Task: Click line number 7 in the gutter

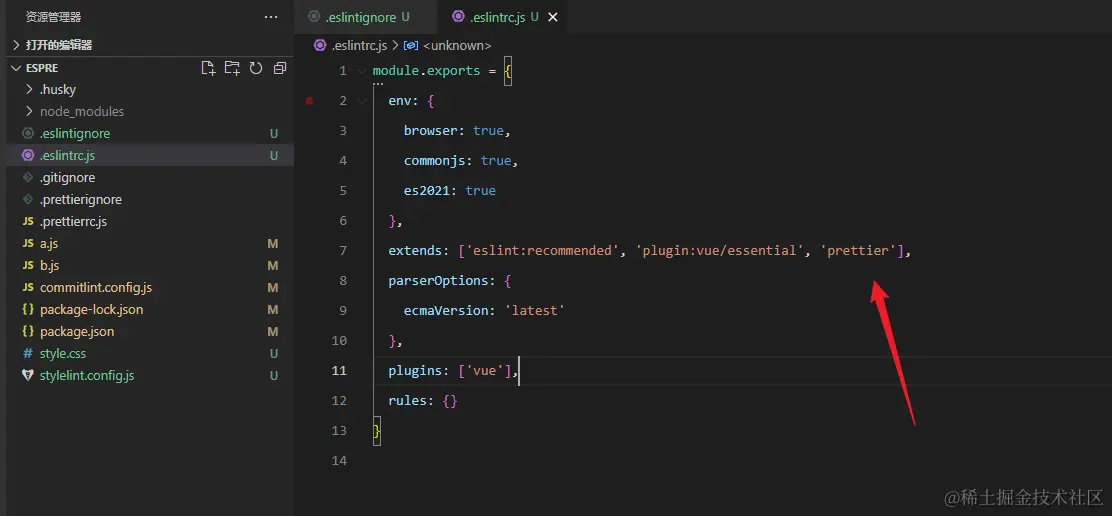Action: coord(343,250)
